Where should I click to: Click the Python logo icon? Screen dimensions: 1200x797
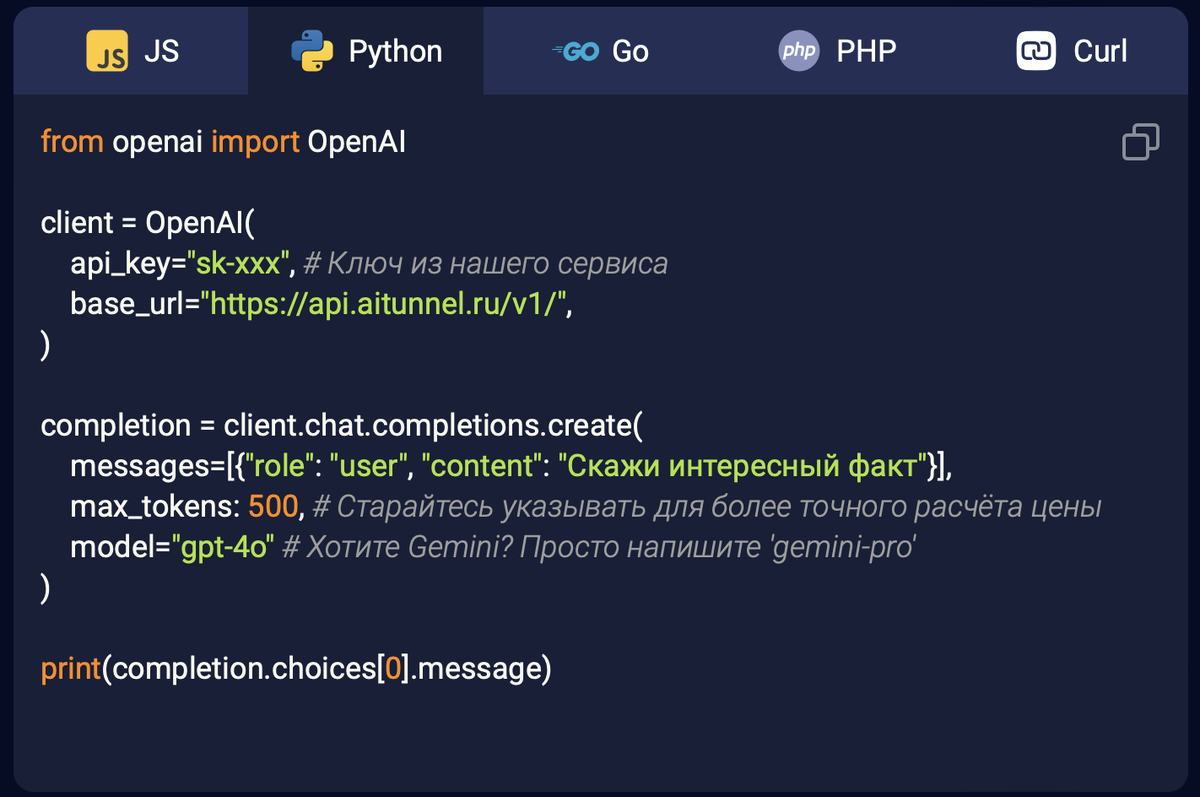(x=310, y=50)
